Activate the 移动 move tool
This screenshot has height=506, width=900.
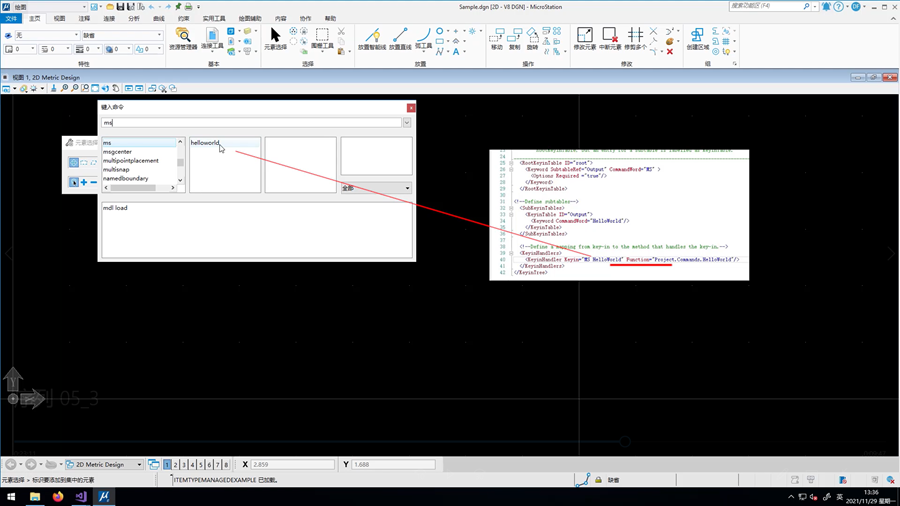(496, 38)
